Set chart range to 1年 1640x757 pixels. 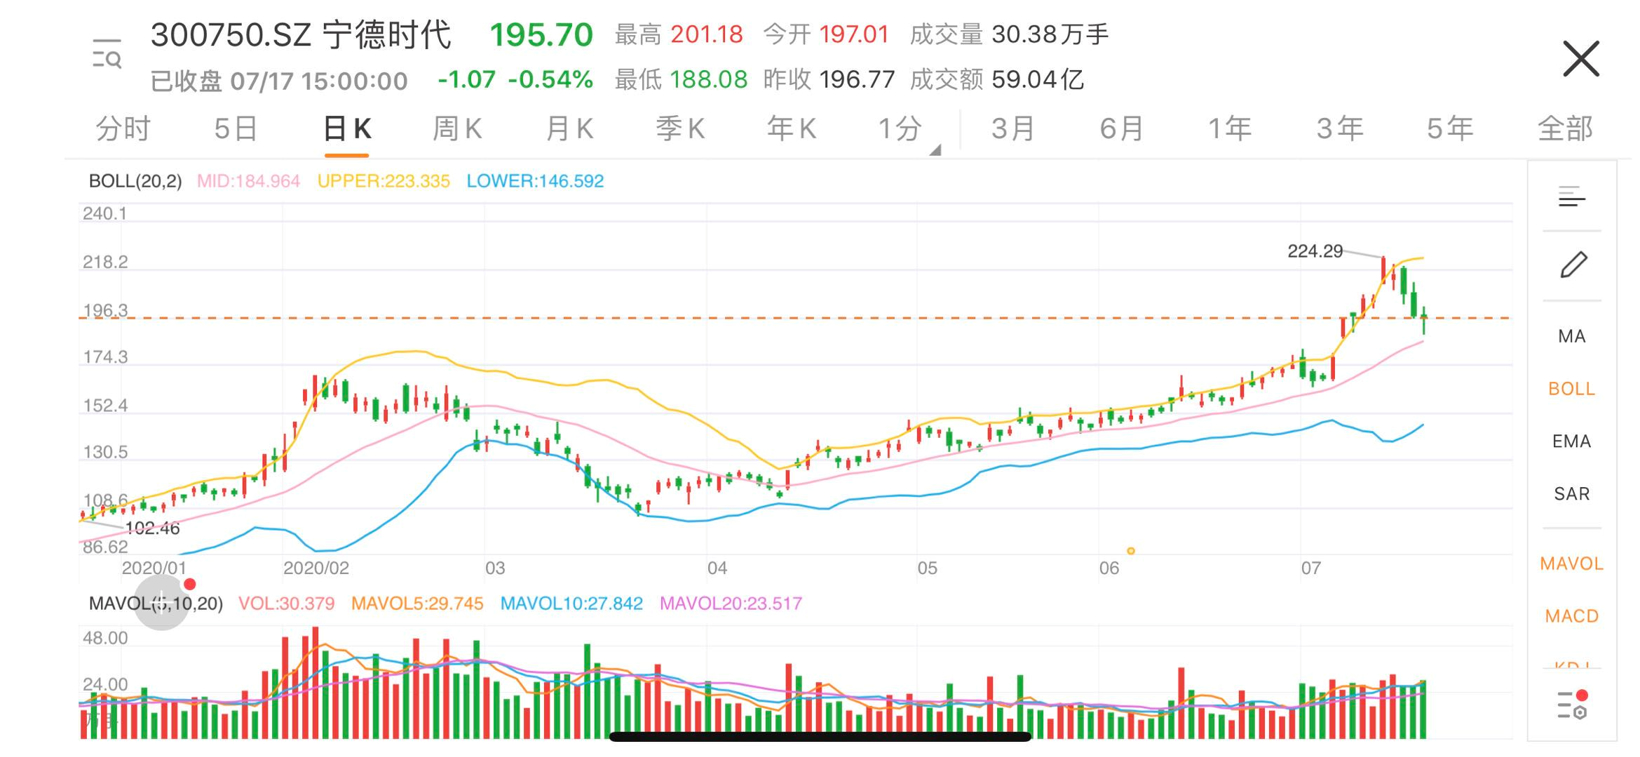pyautogui.click(x=1229, y=129)
